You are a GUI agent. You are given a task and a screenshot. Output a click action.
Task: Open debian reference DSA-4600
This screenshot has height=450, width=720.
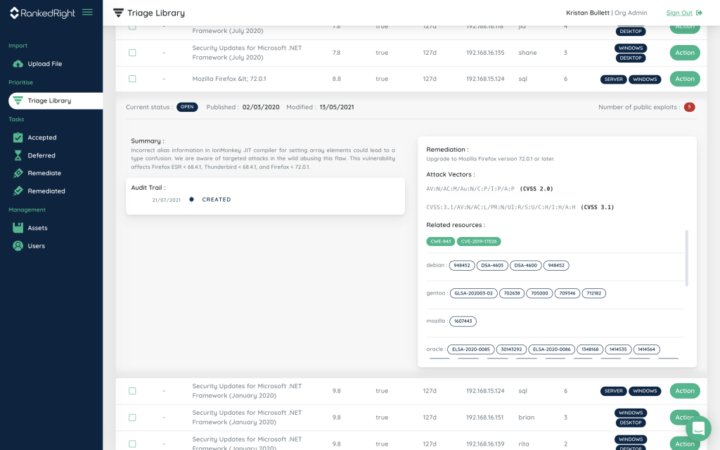(525, 265)
